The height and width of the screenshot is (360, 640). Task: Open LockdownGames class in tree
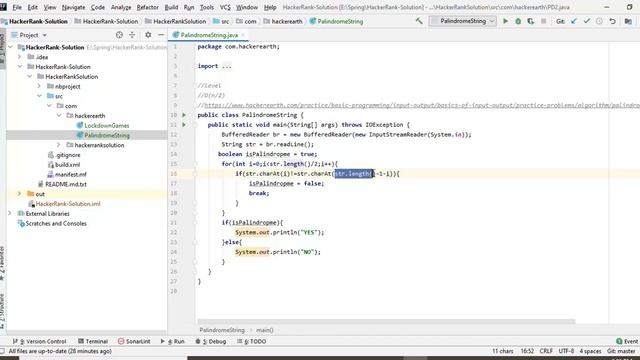(107, 126)
